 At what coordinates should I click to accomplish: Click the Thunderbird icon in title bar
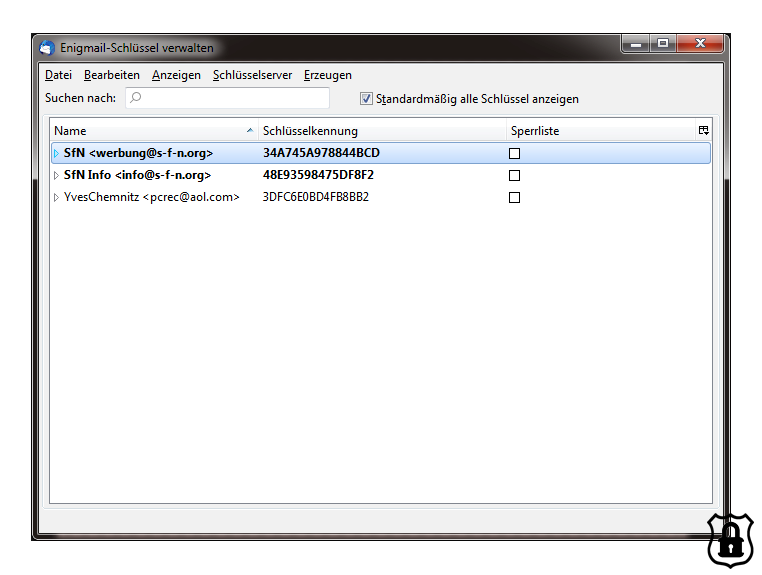click(x=47, y=48)
